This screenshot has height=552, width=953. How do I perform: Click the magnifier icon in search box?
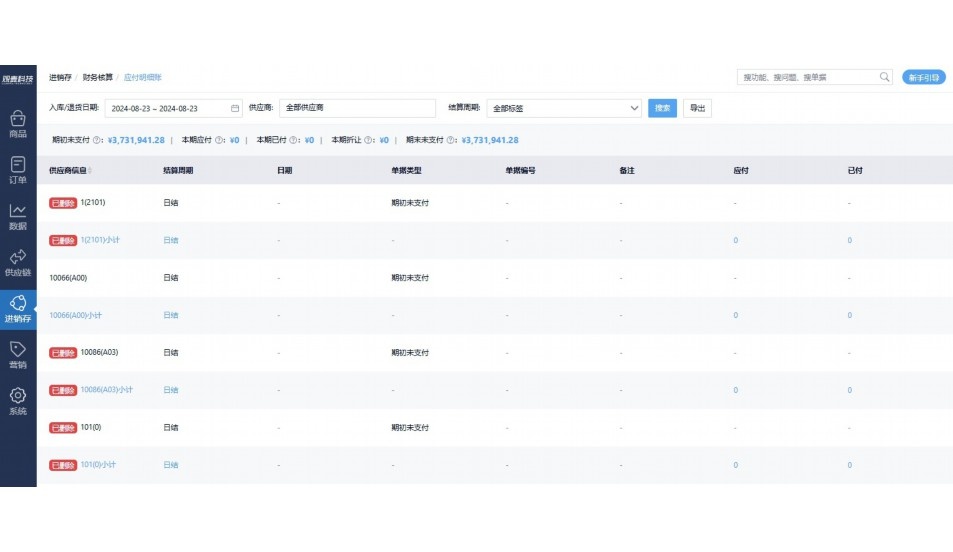tap(884, 77)
